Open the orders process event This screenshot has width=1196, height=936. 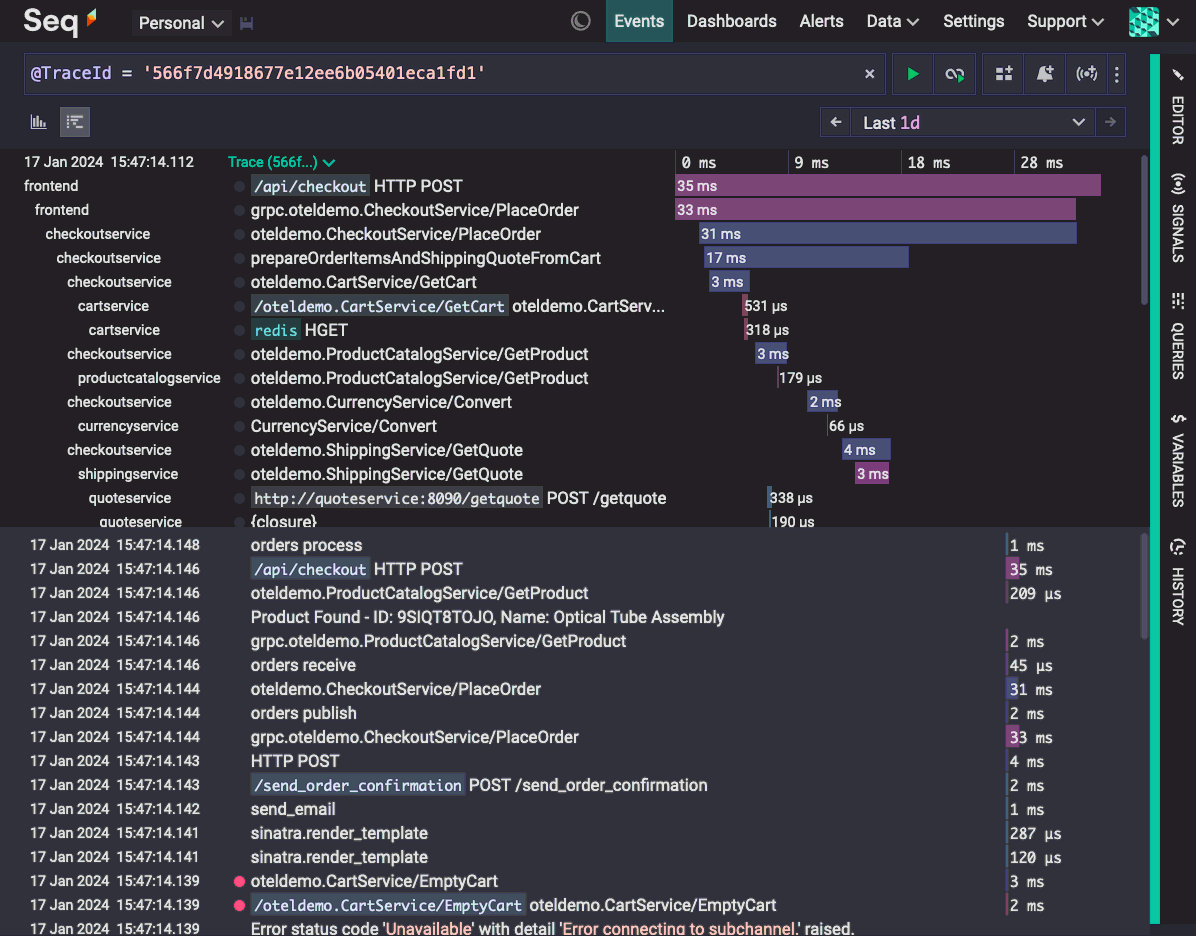(306, 545)
